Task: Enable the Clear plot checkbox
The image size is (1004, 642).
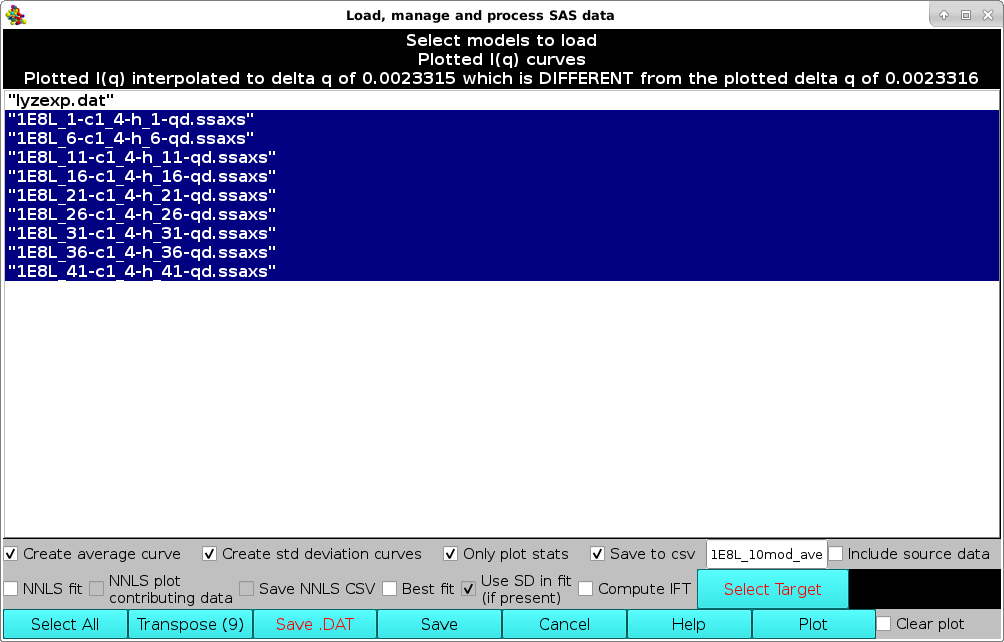Action: click(x=883, y=624)
